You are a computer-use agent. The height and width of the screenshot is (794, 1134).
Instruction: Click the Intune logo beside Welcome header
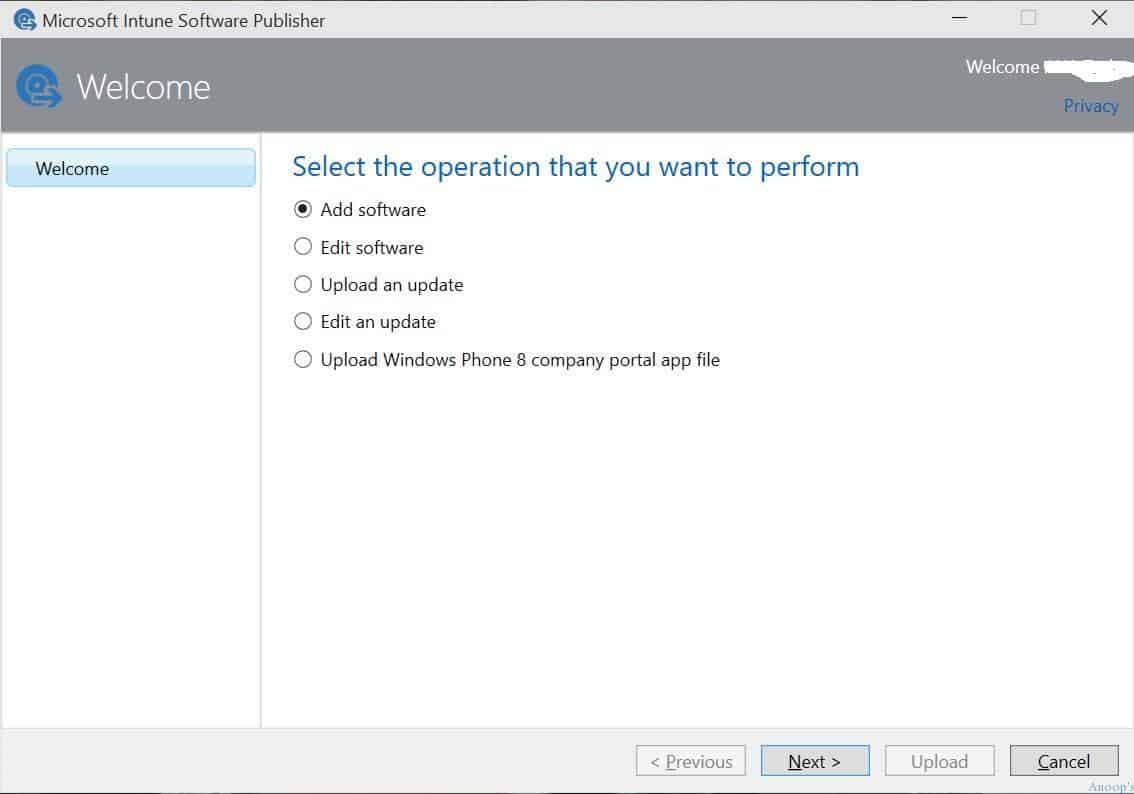[x=39, y=86]
